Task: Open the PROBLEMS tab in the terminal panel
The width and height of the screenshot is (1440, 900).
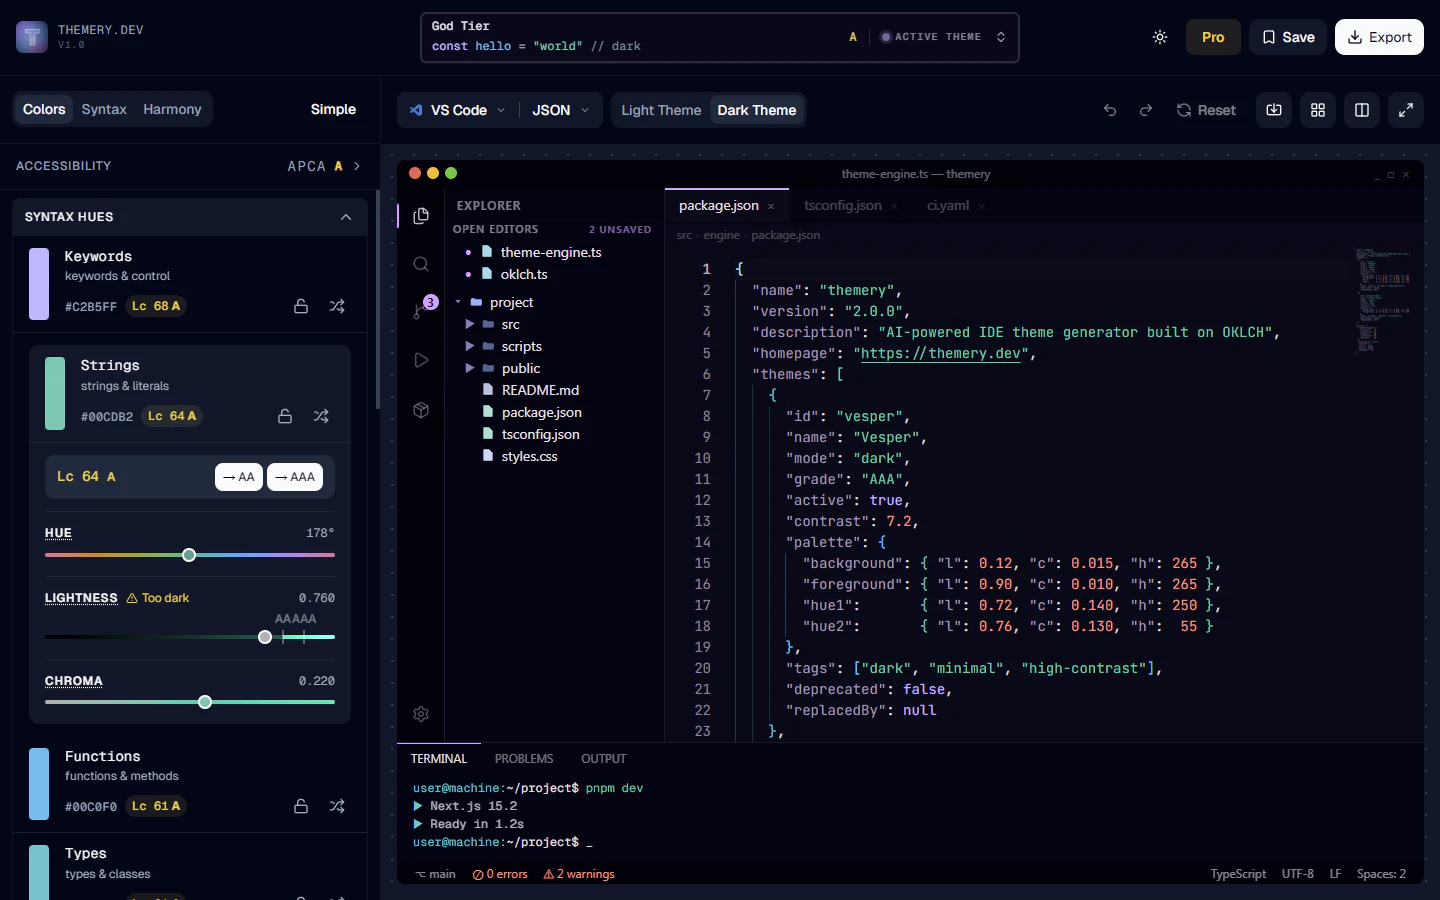Action: click(x=524, y=758)
